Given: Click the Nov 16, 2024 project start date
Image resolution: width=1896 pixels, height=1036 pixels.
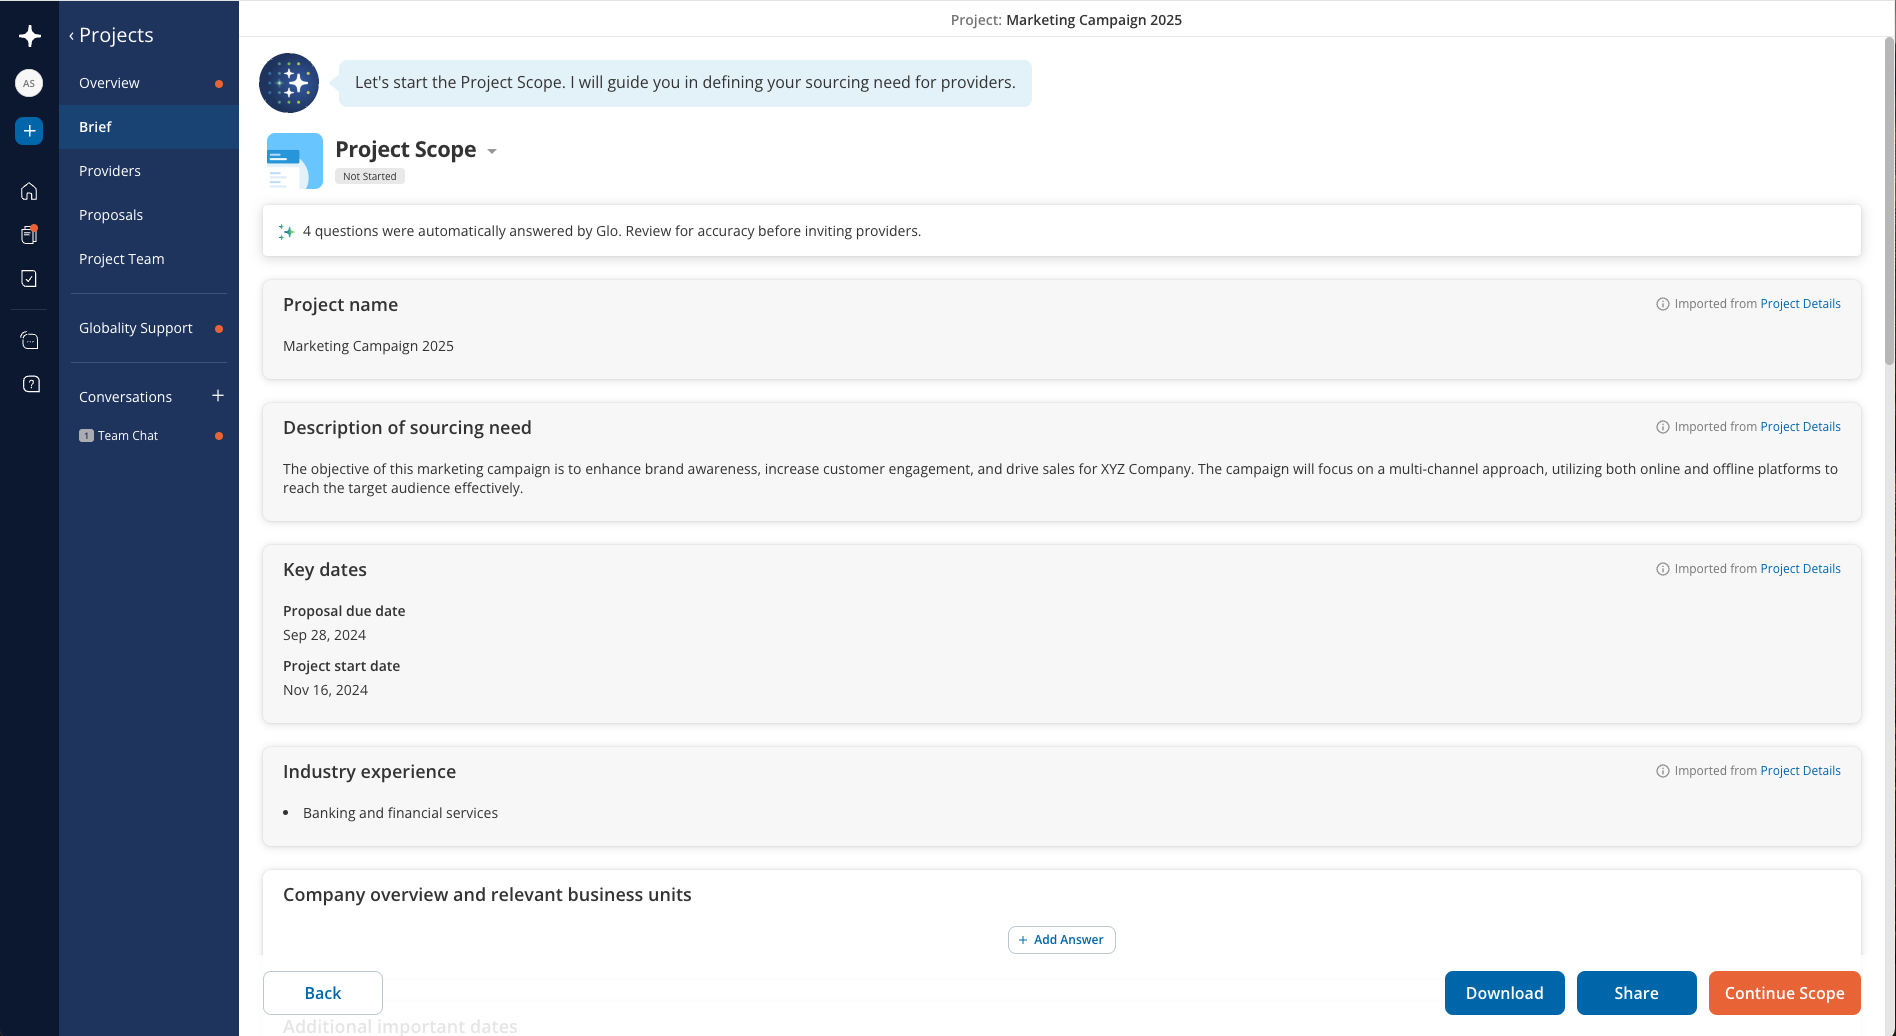Looking at the screenshot, I should pos(325,690).
